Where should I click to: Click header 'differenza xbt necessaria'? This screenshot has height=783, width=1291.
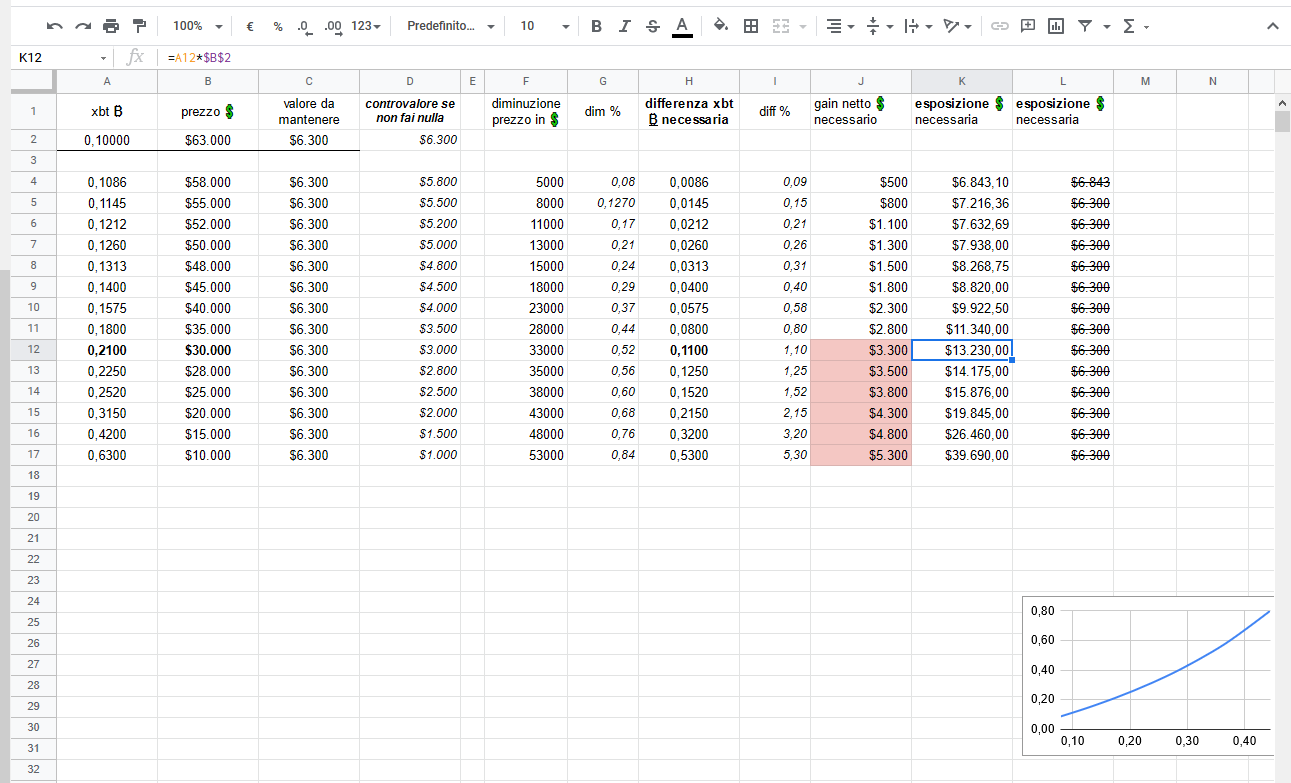[689, 111]
